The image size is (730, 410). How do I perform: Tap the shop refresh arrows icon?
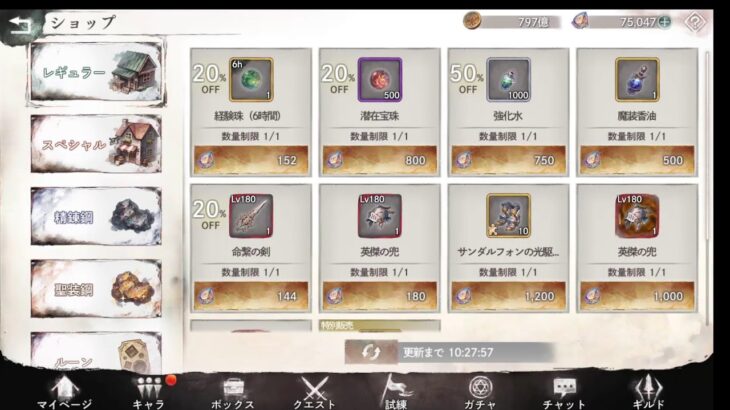click(x=371, y=352)
